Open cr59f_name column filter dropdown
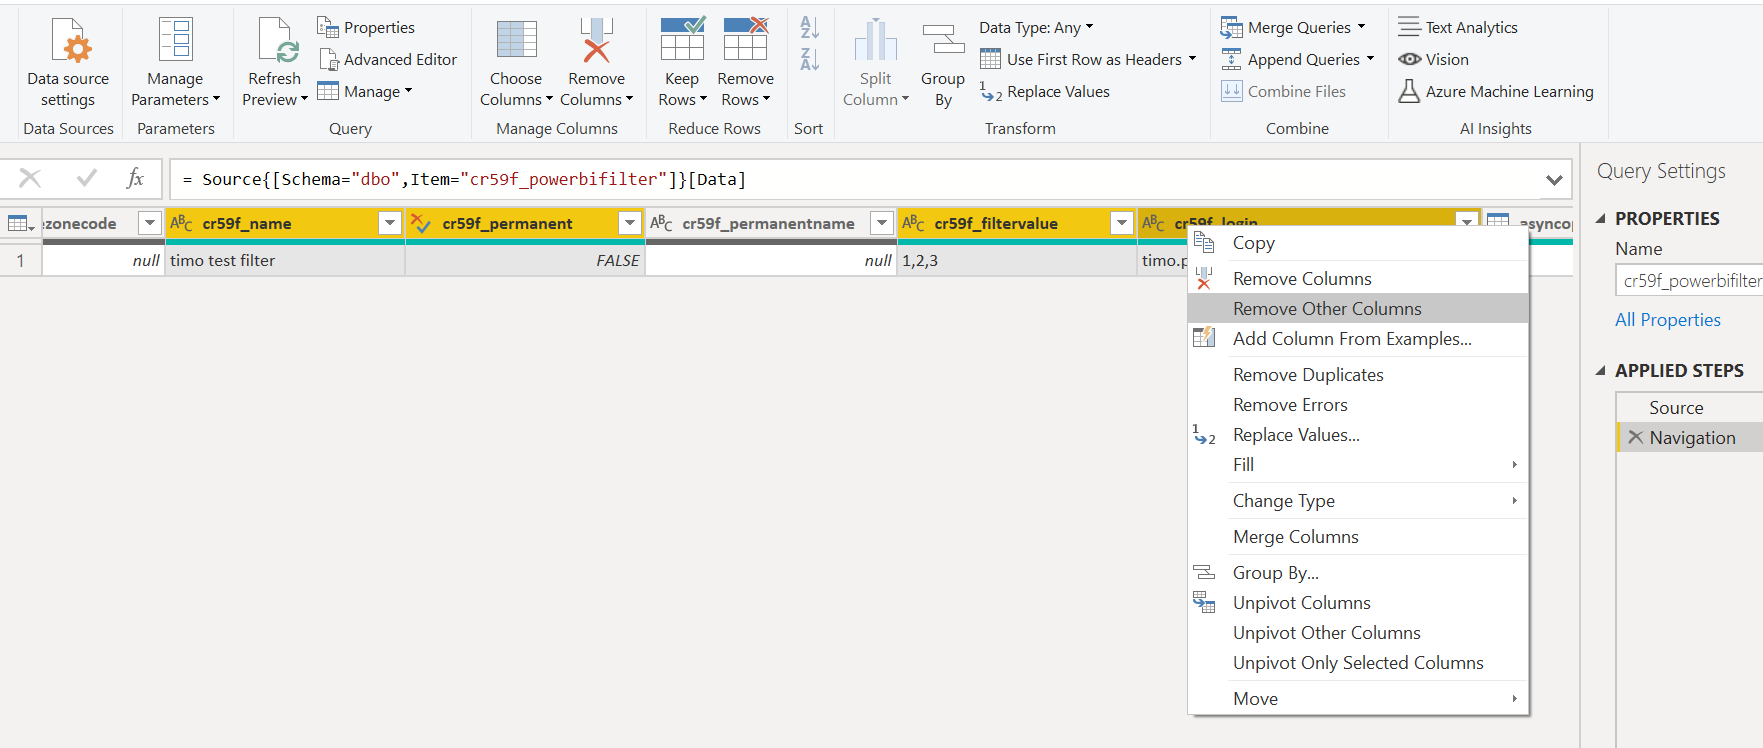 390,223
